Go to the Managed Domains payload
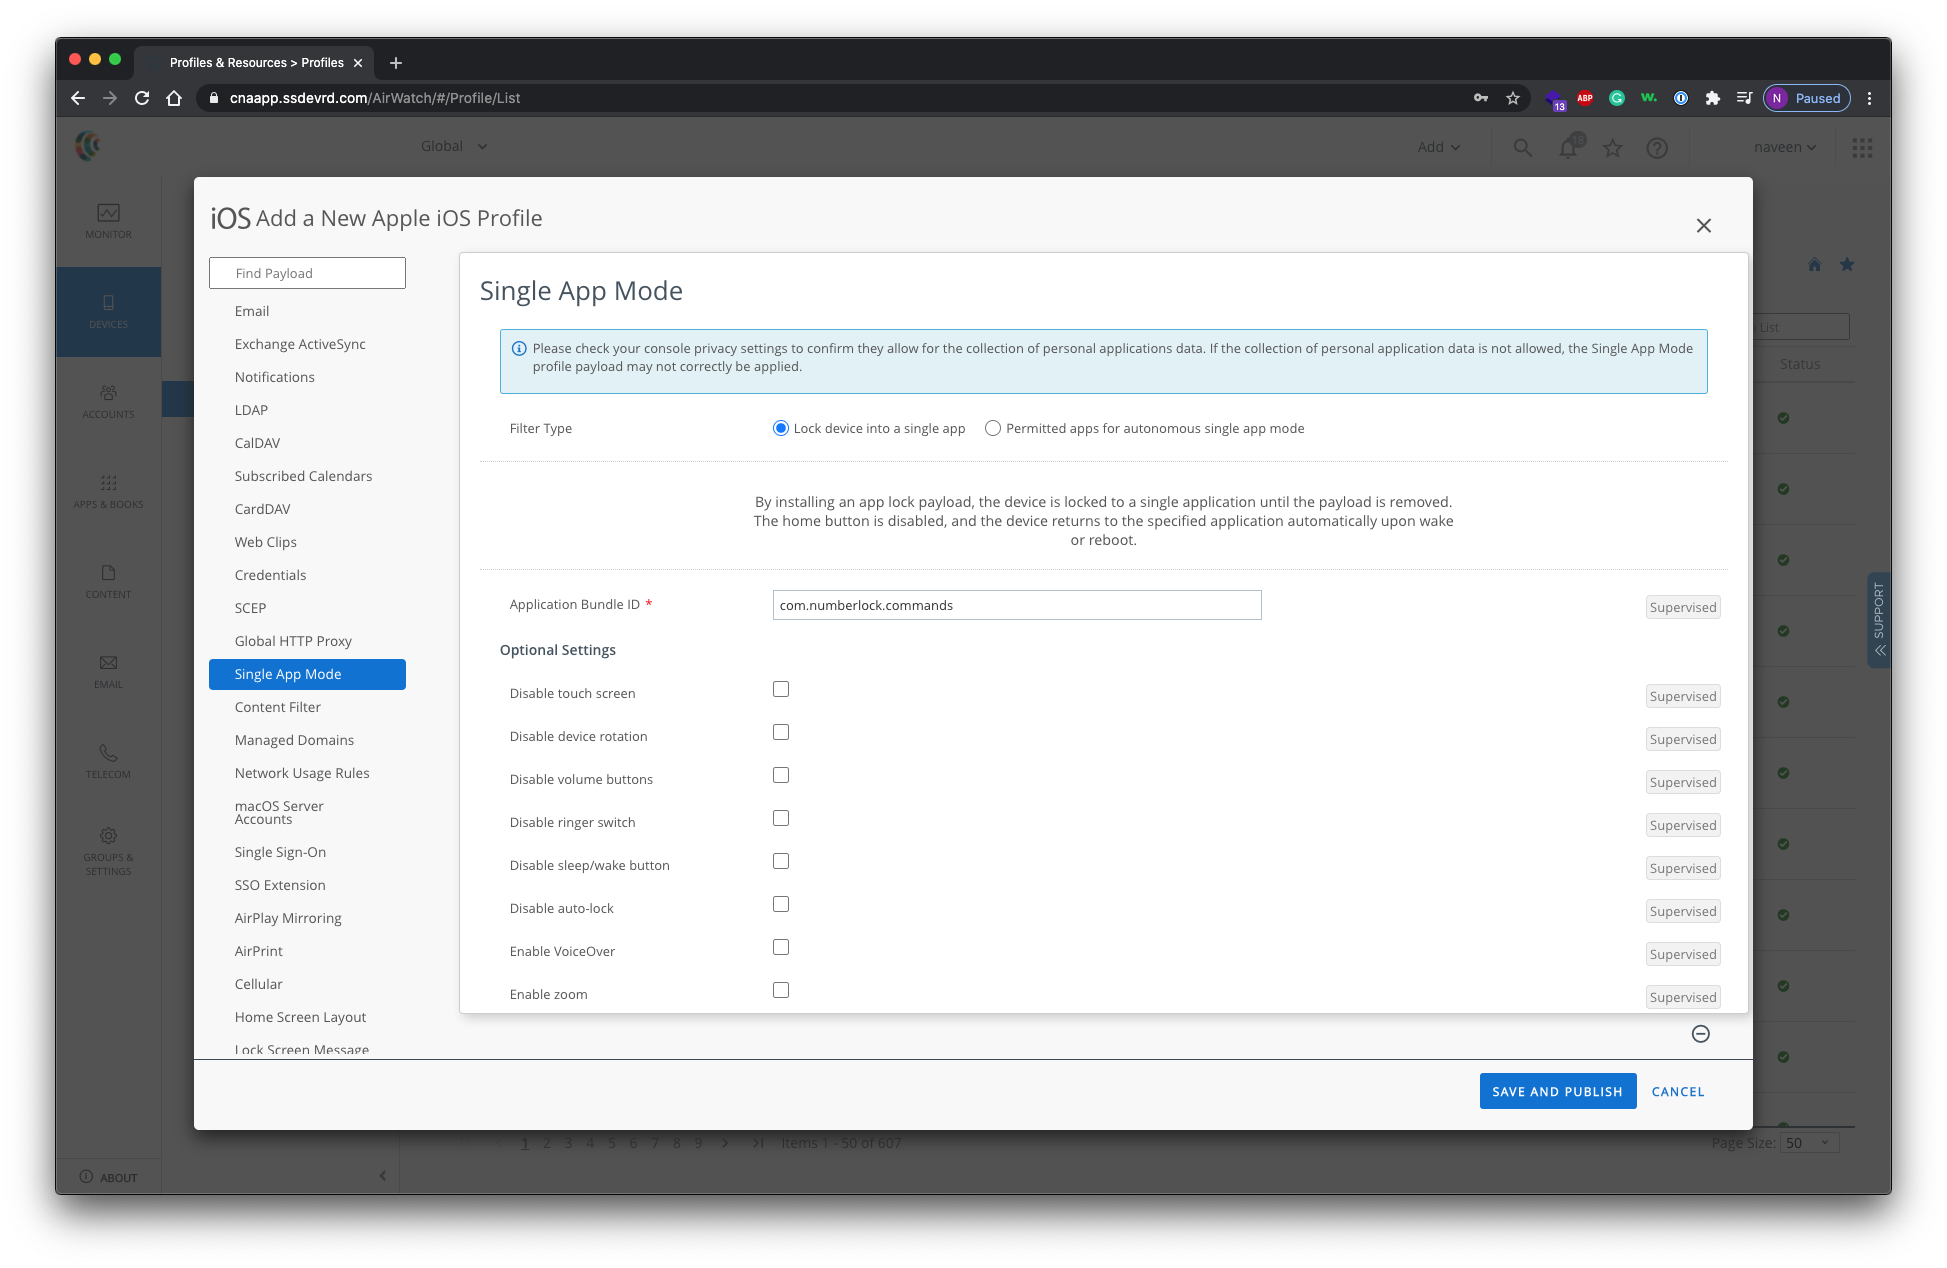Image resolution: width=1947 pixels, height=1268 pixels. (x=294, y=740)
